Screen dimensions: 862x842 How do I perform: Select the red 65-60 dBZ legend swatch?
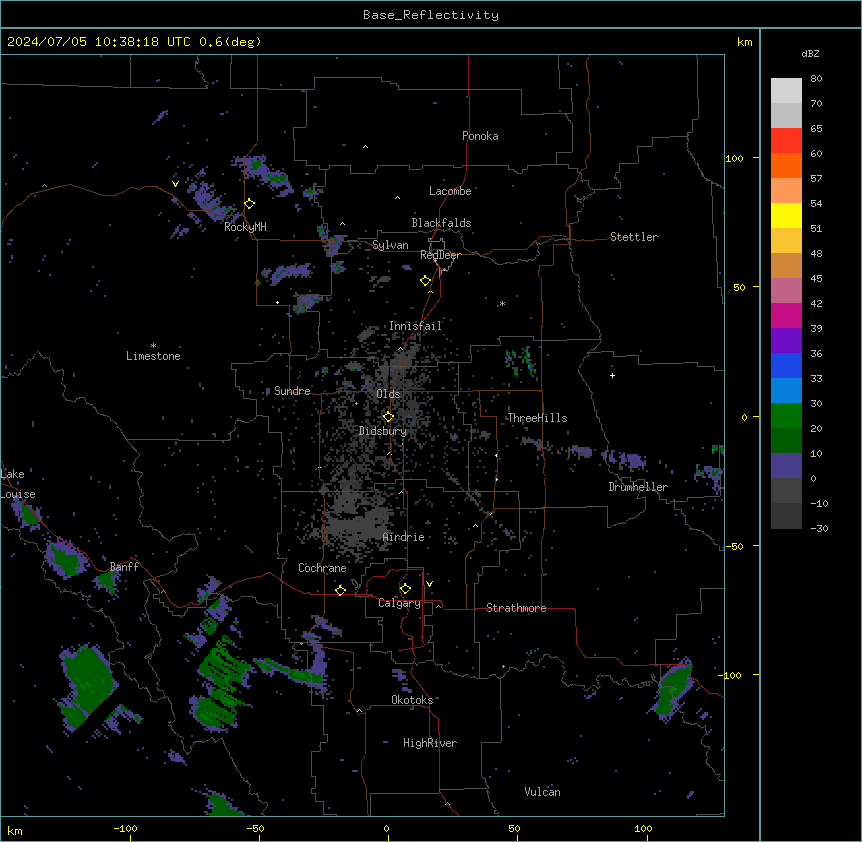pos(786,141)
